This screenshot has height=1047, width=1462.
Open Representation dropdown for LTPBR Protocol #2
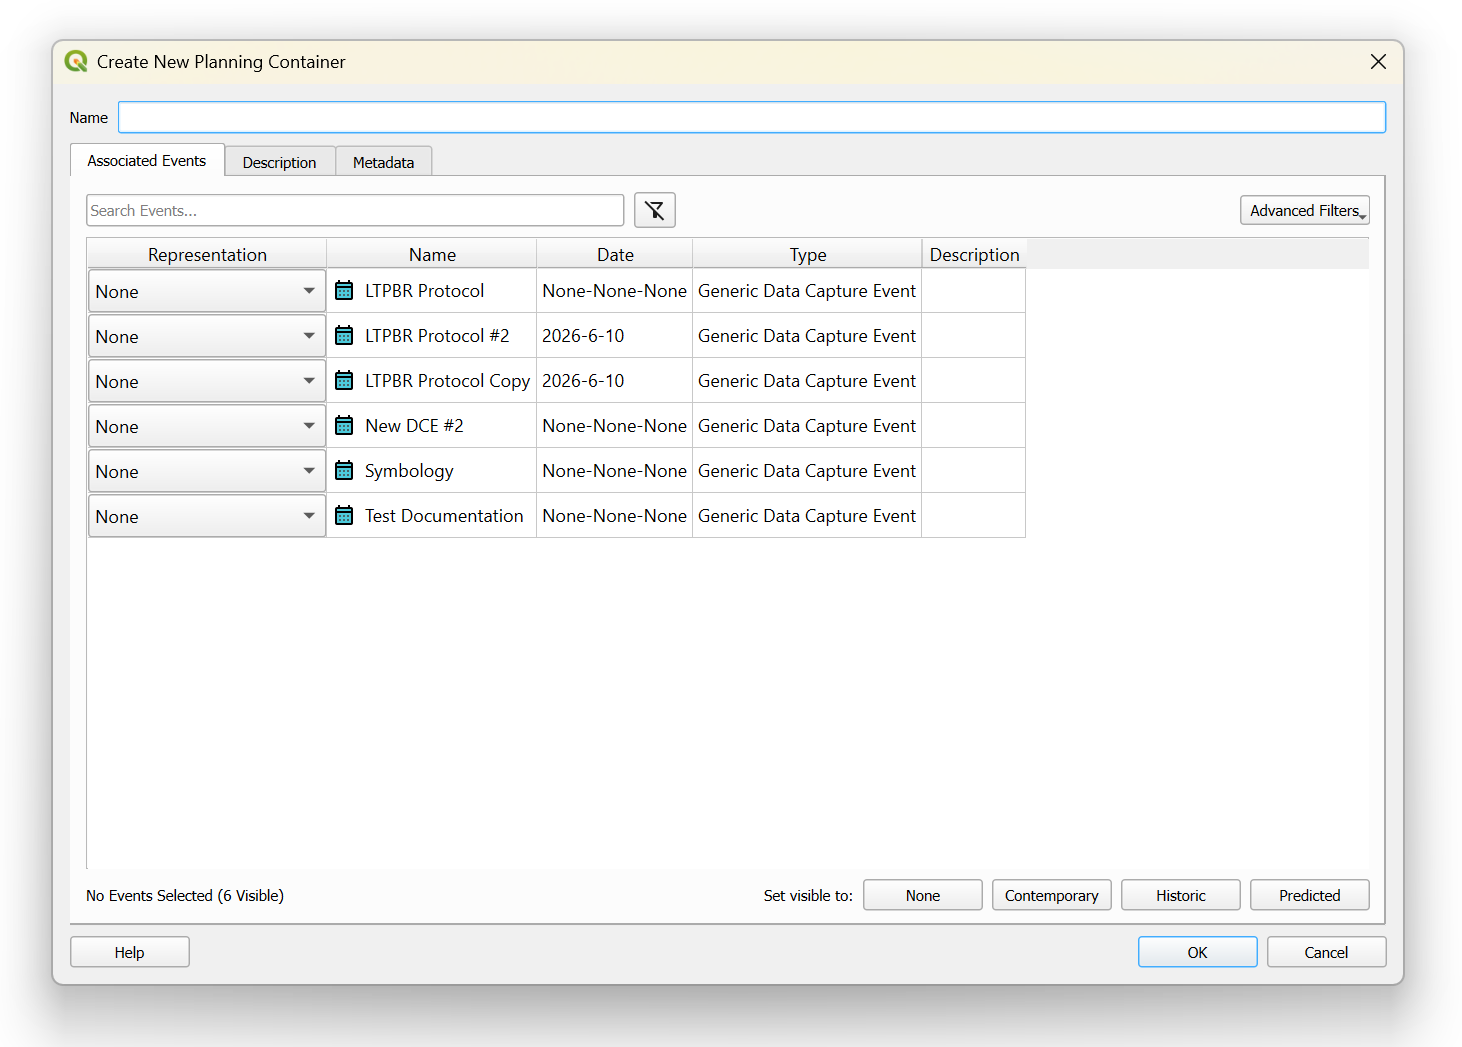point(207,336)
